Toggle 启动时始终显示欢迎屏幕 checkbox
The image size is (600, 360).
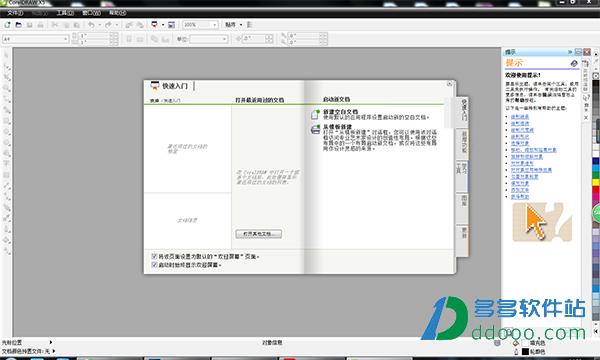coord(154,265)
